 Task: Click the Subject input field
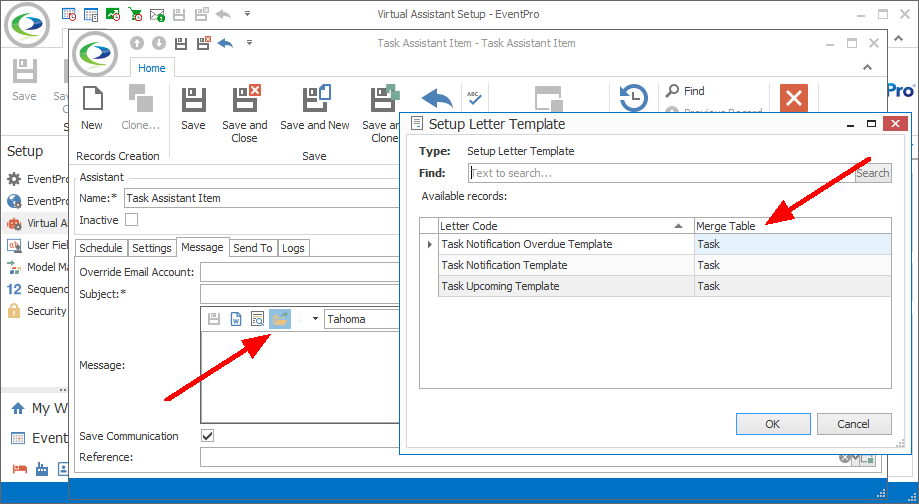[300, 294]
